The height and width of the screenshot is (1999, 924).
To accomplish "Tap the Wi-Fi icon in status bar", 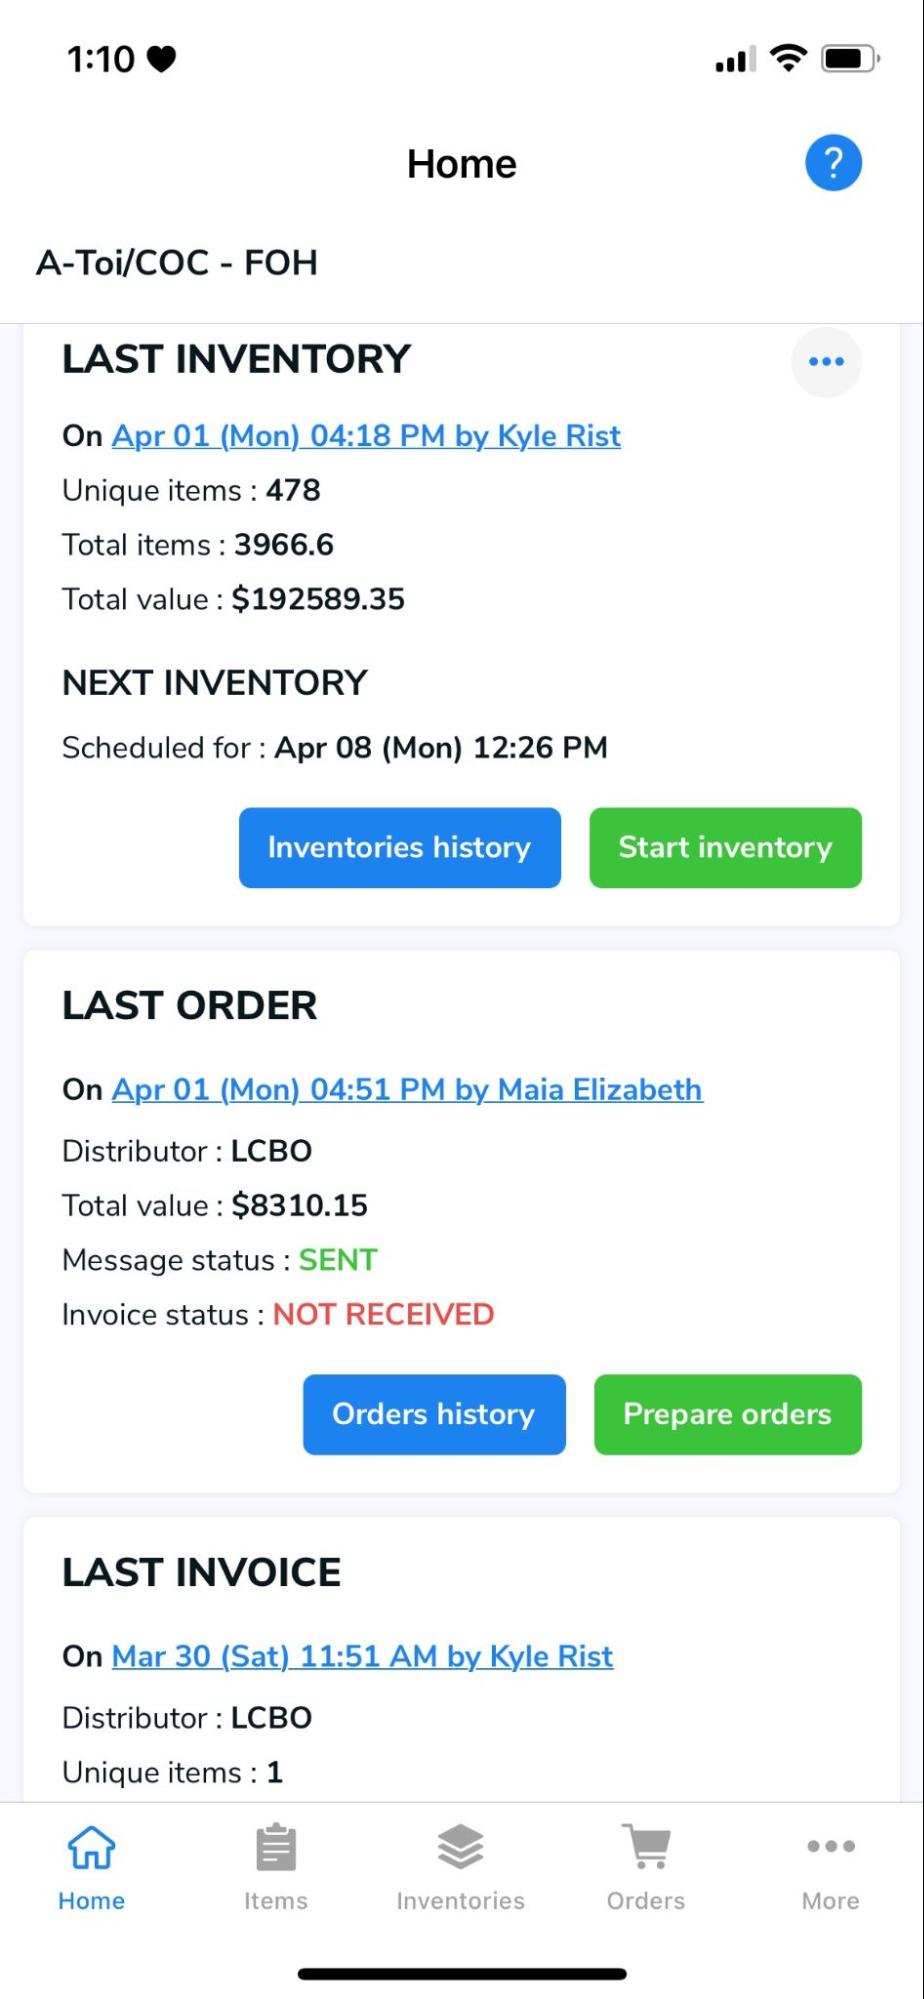I will (789, 58).
